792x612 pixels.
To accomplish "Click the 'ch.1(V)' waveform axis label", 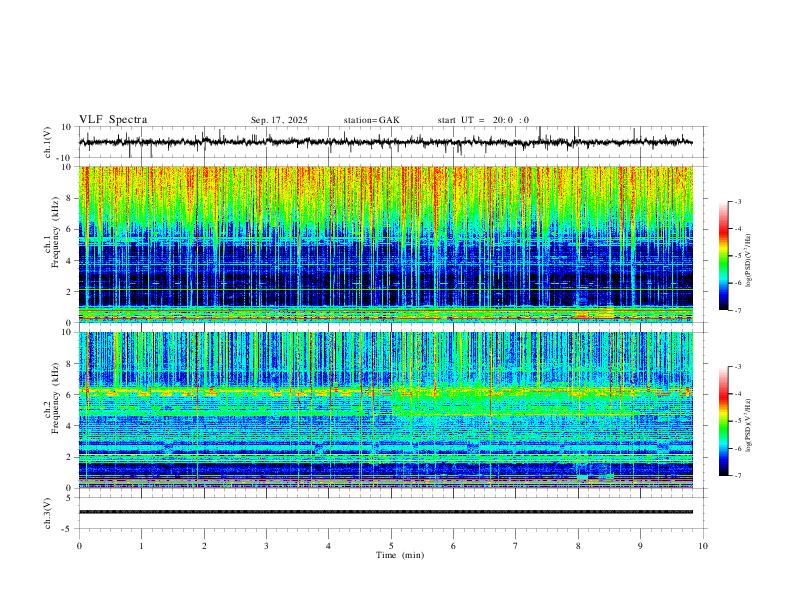I will pos(48,142).
